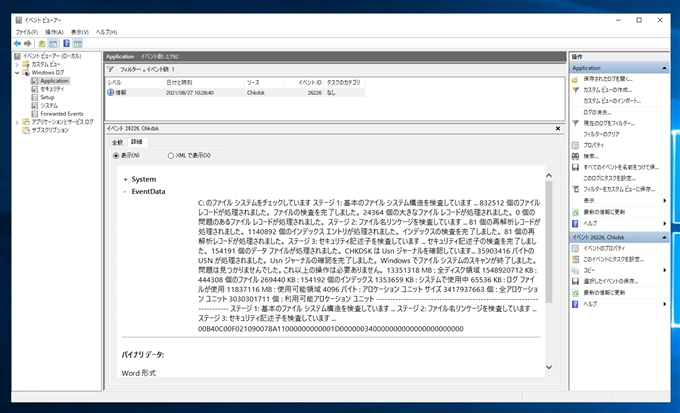680x413 pixels.
Task: Click the システム log icon
Action: (x=35, y=105)
